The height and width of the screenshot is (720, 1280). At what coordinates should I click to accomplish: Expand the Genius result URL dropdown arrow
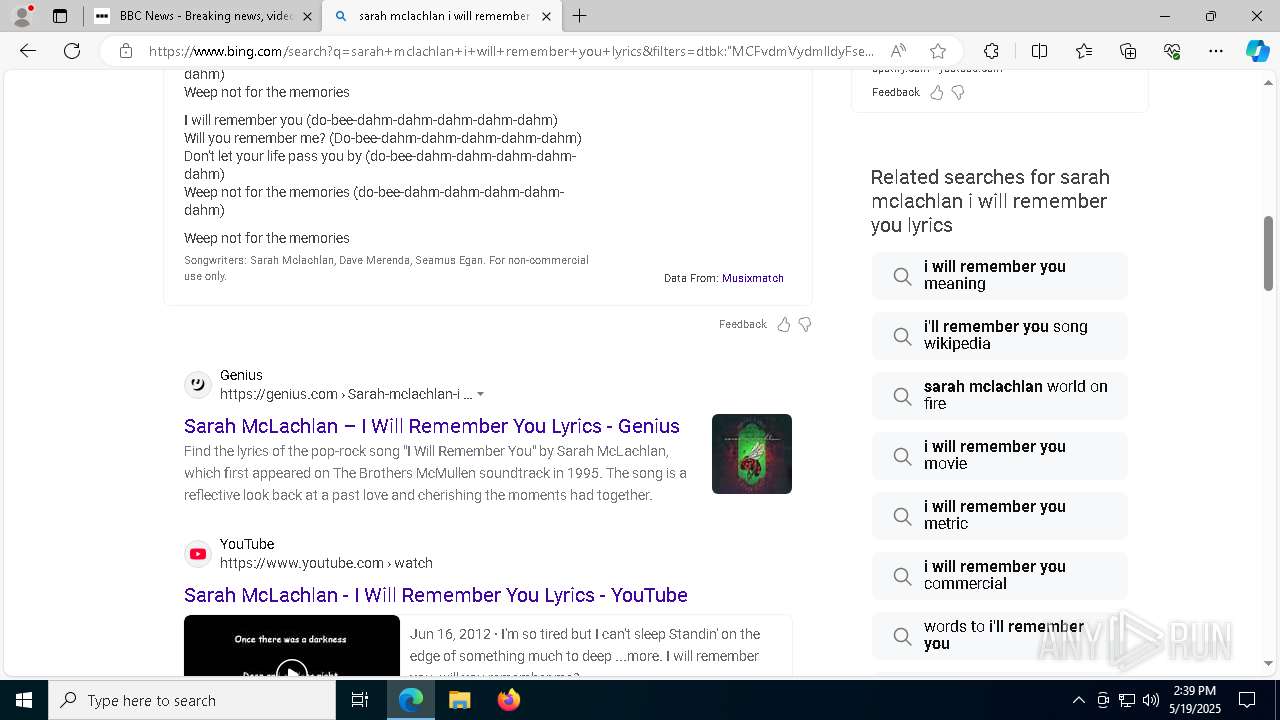480,394
